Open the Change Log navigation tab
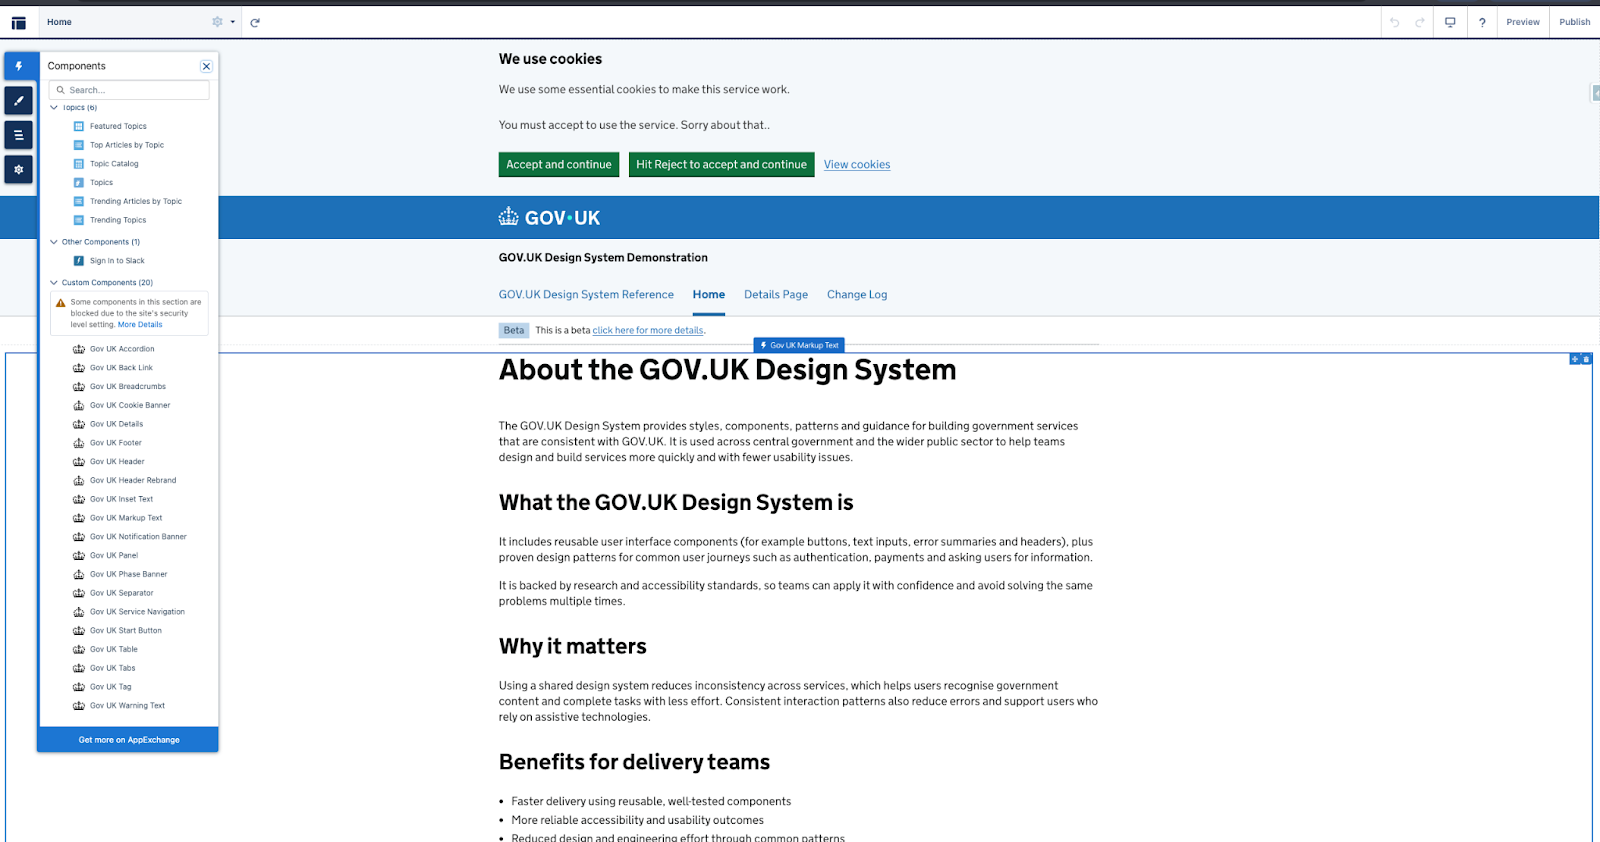The image size is (1600, 842). point(856,295)
